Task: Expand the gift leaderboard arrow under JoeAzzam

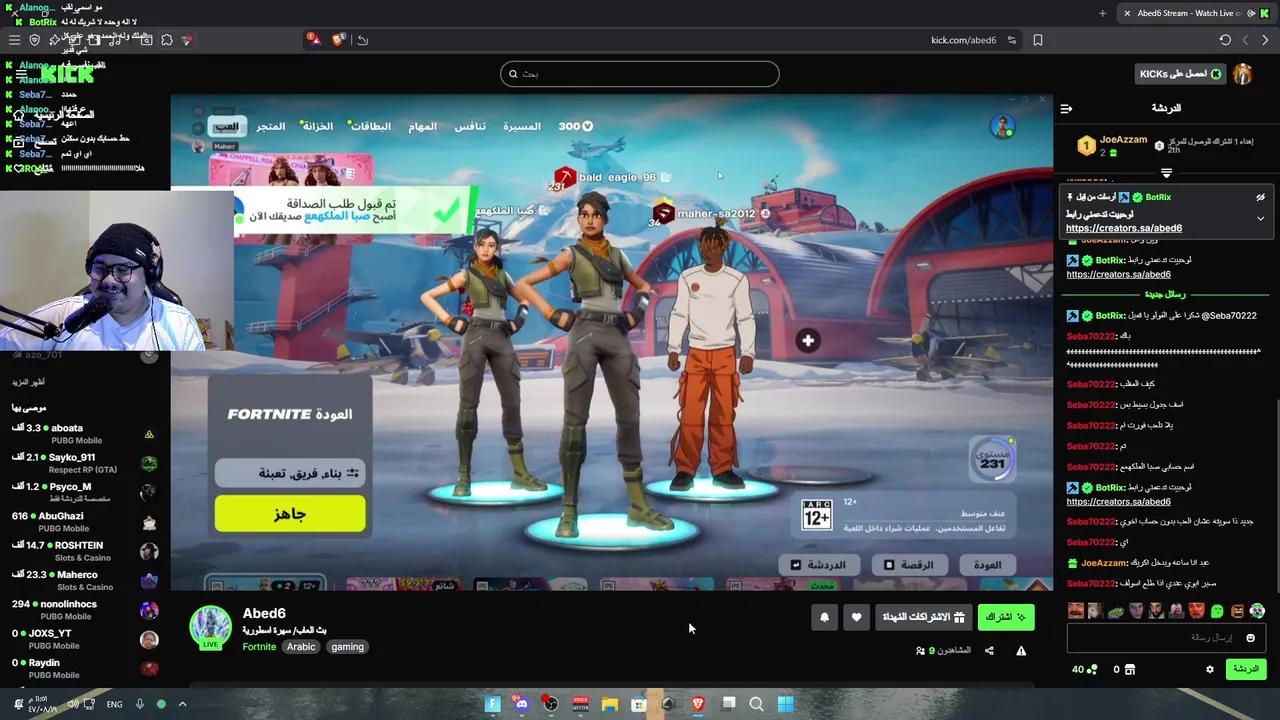Action: click(x=1166, y=173)
